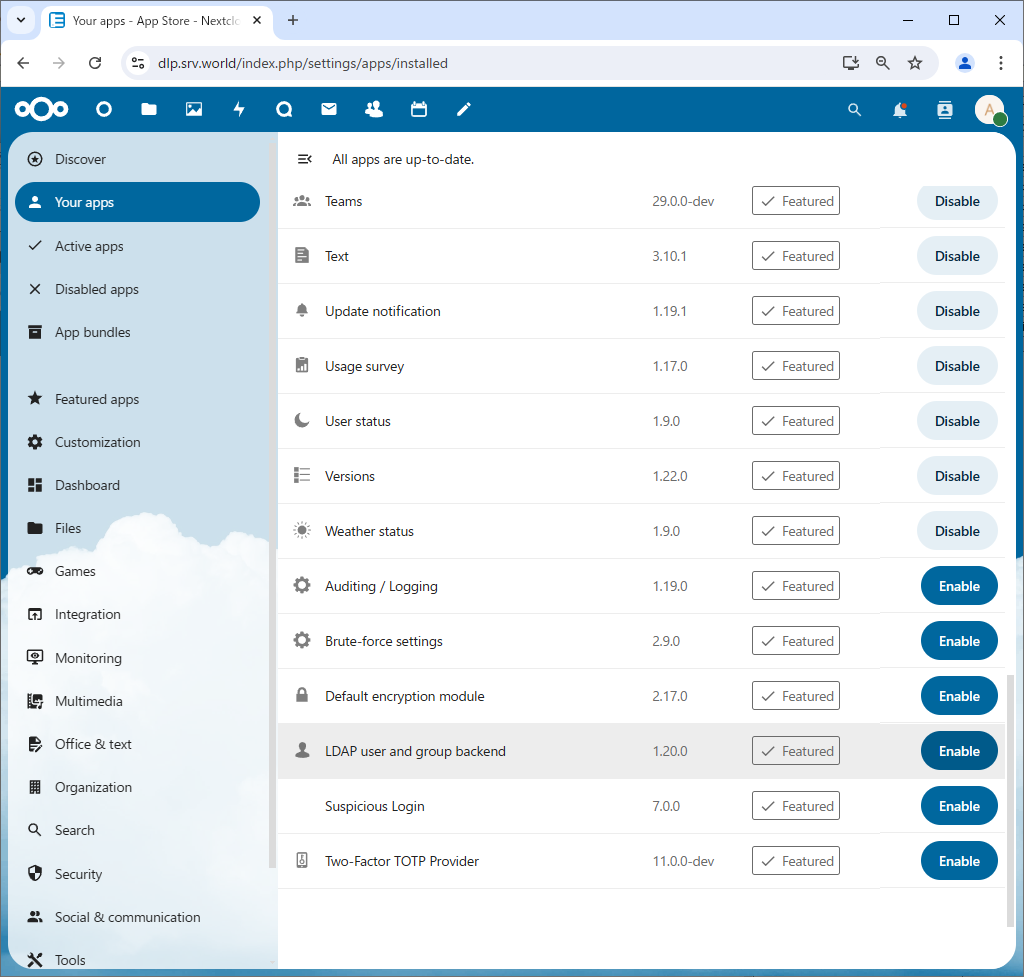Open the contacts menu icon in header
This screenshot has height=977, width=1024.
pyautogui.click(x=945, y=110)
